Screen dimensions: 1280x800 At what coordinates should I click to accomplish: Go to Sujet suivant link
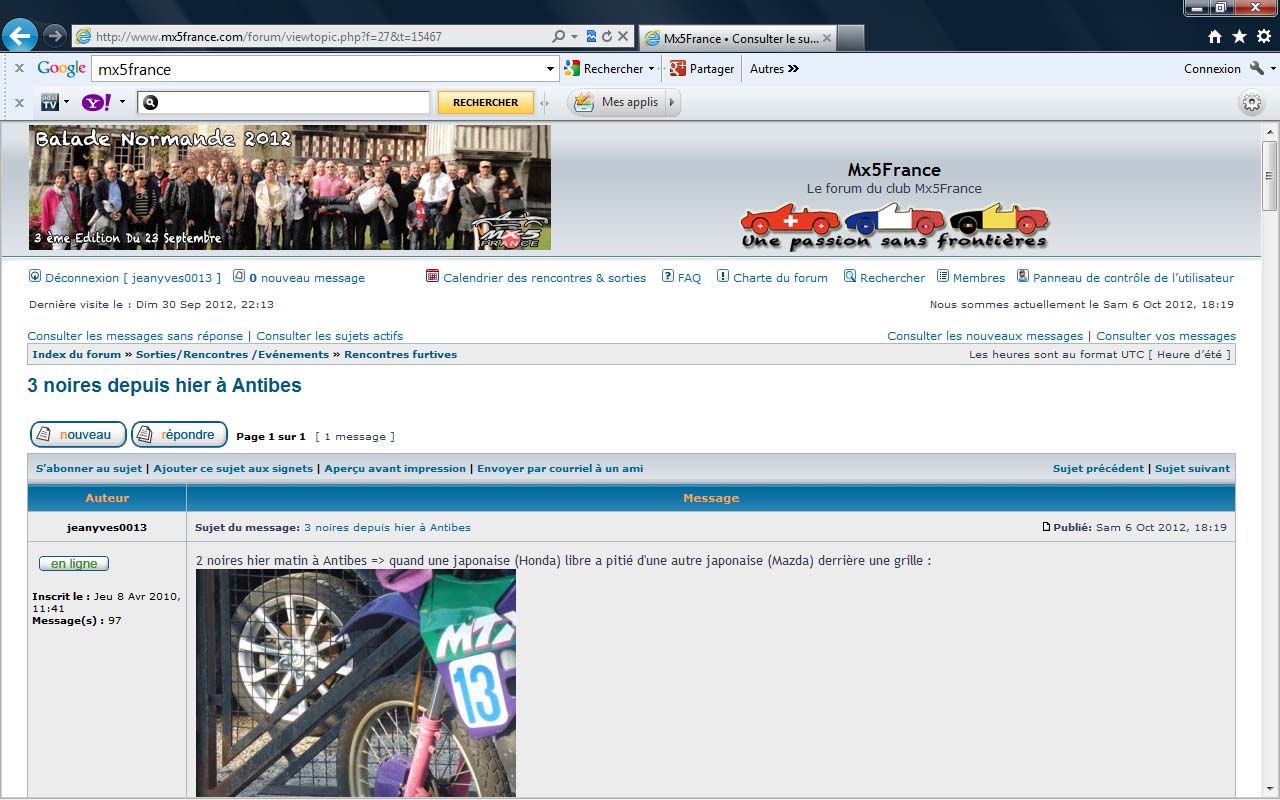click(1192, 468)
